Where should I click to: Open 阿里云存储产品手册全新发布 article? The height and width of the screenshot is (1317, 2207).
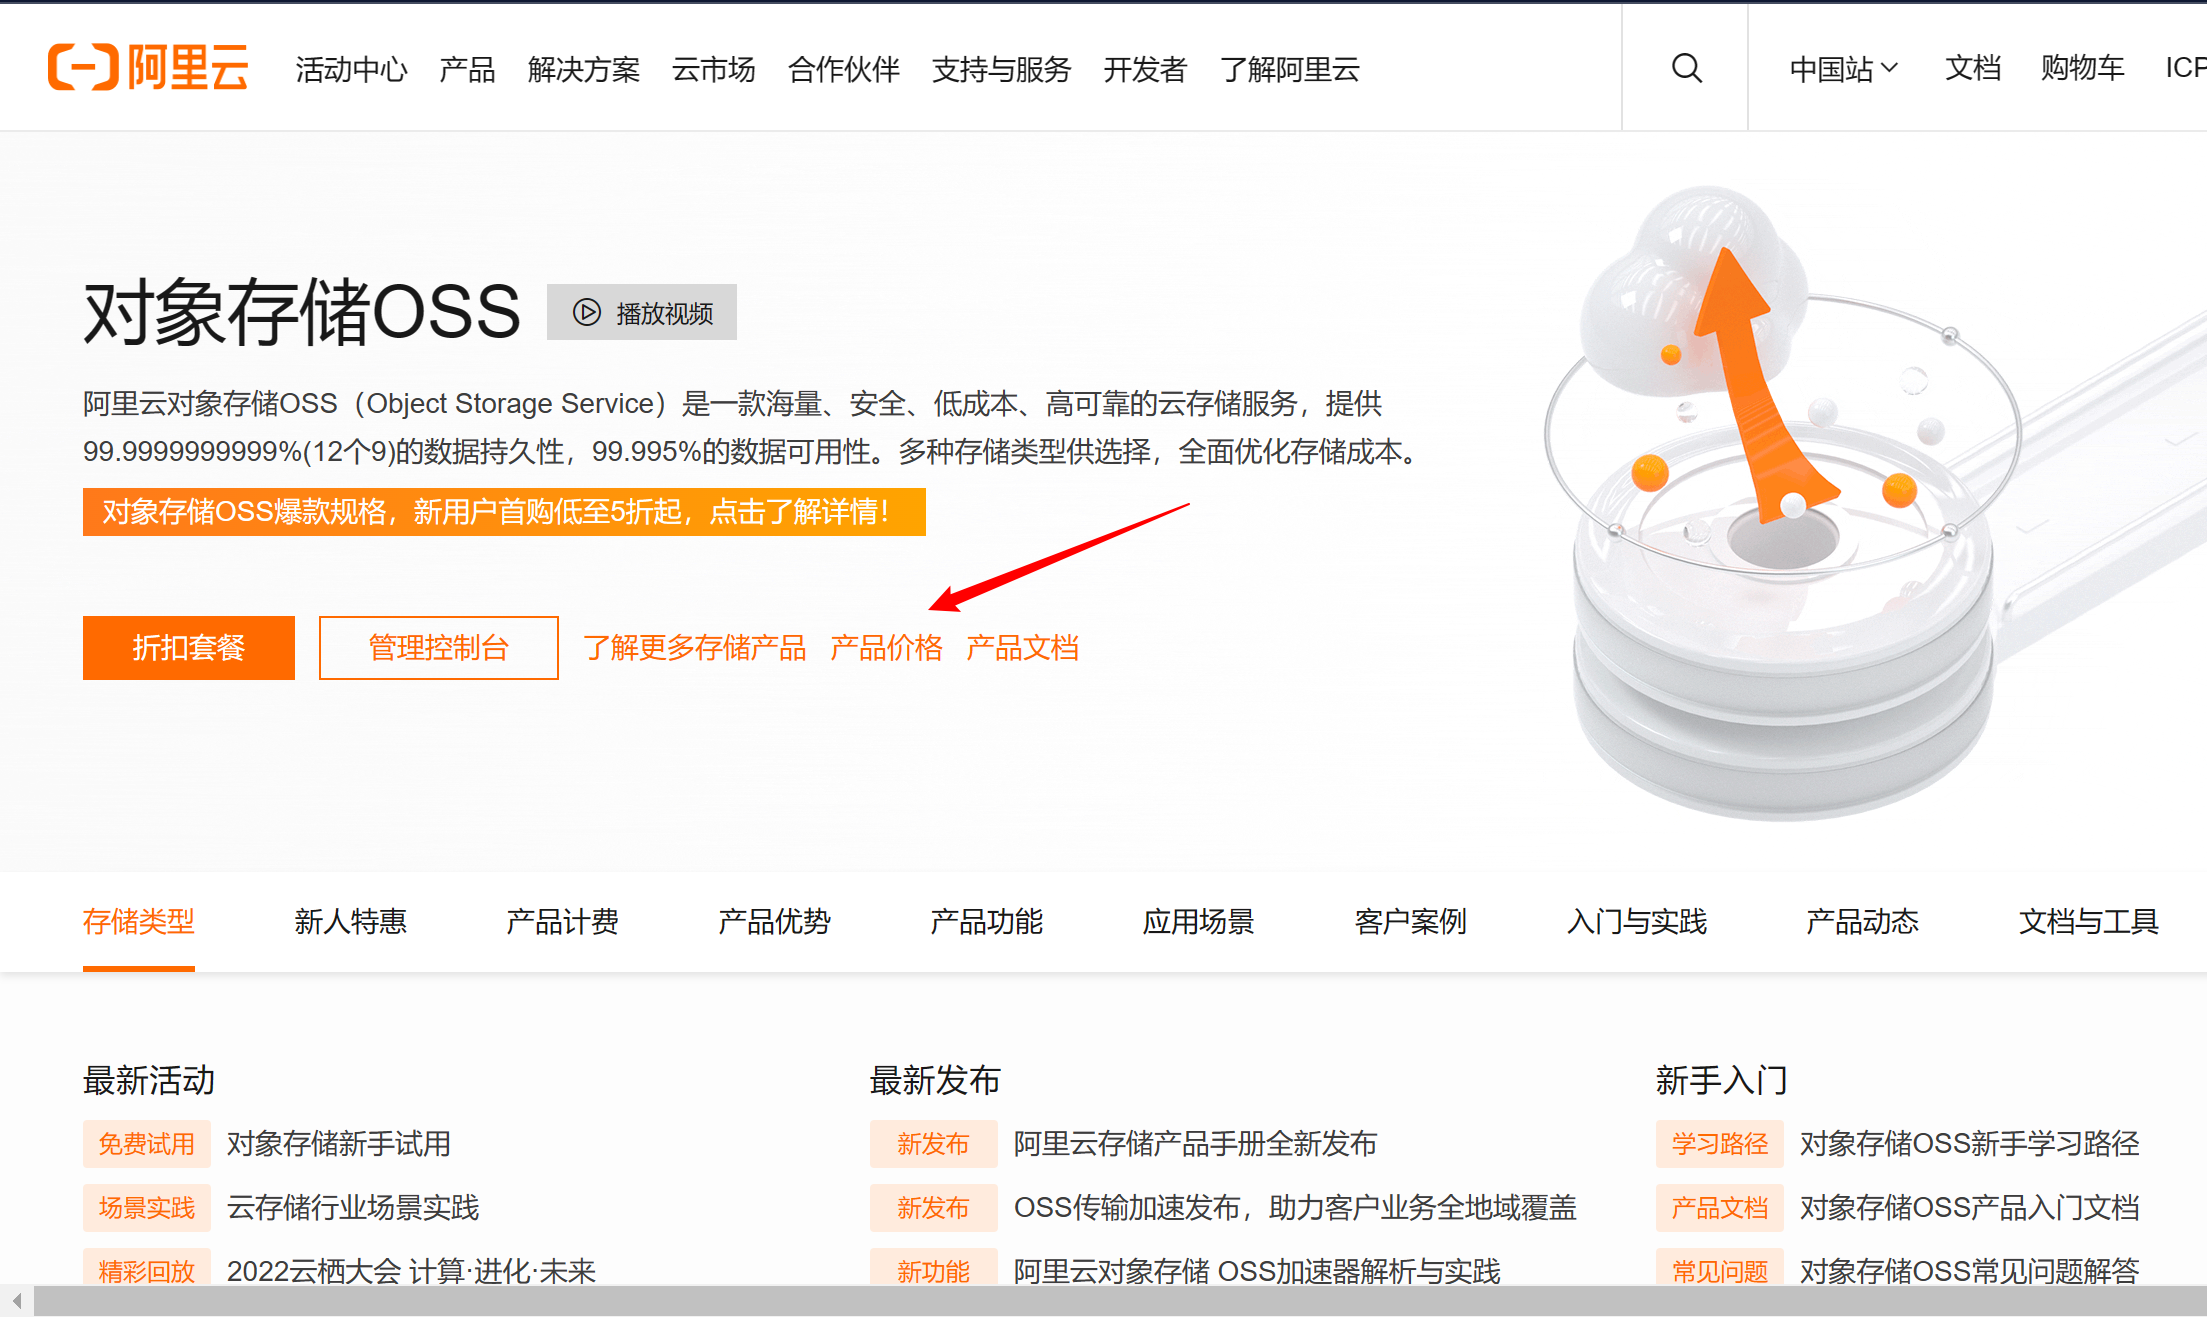click(1195, 1144)
